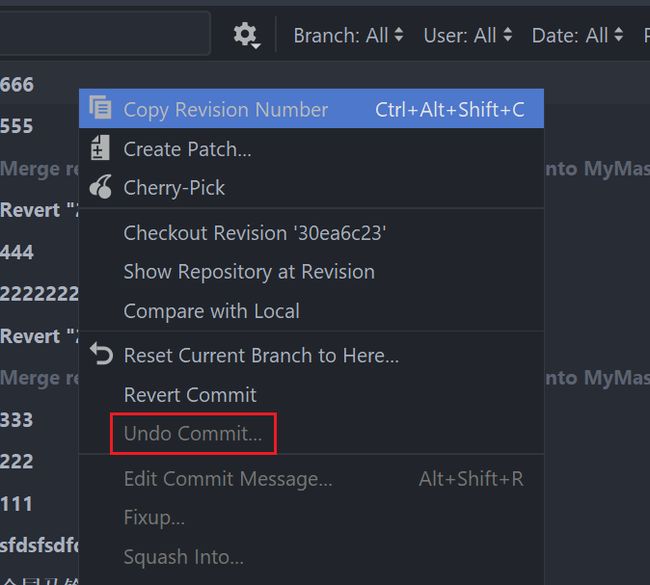The width and height of the screenshot is (650, 585).
Task: Click the Reset Current Branch arrow icon
Action: pos(101,354)
